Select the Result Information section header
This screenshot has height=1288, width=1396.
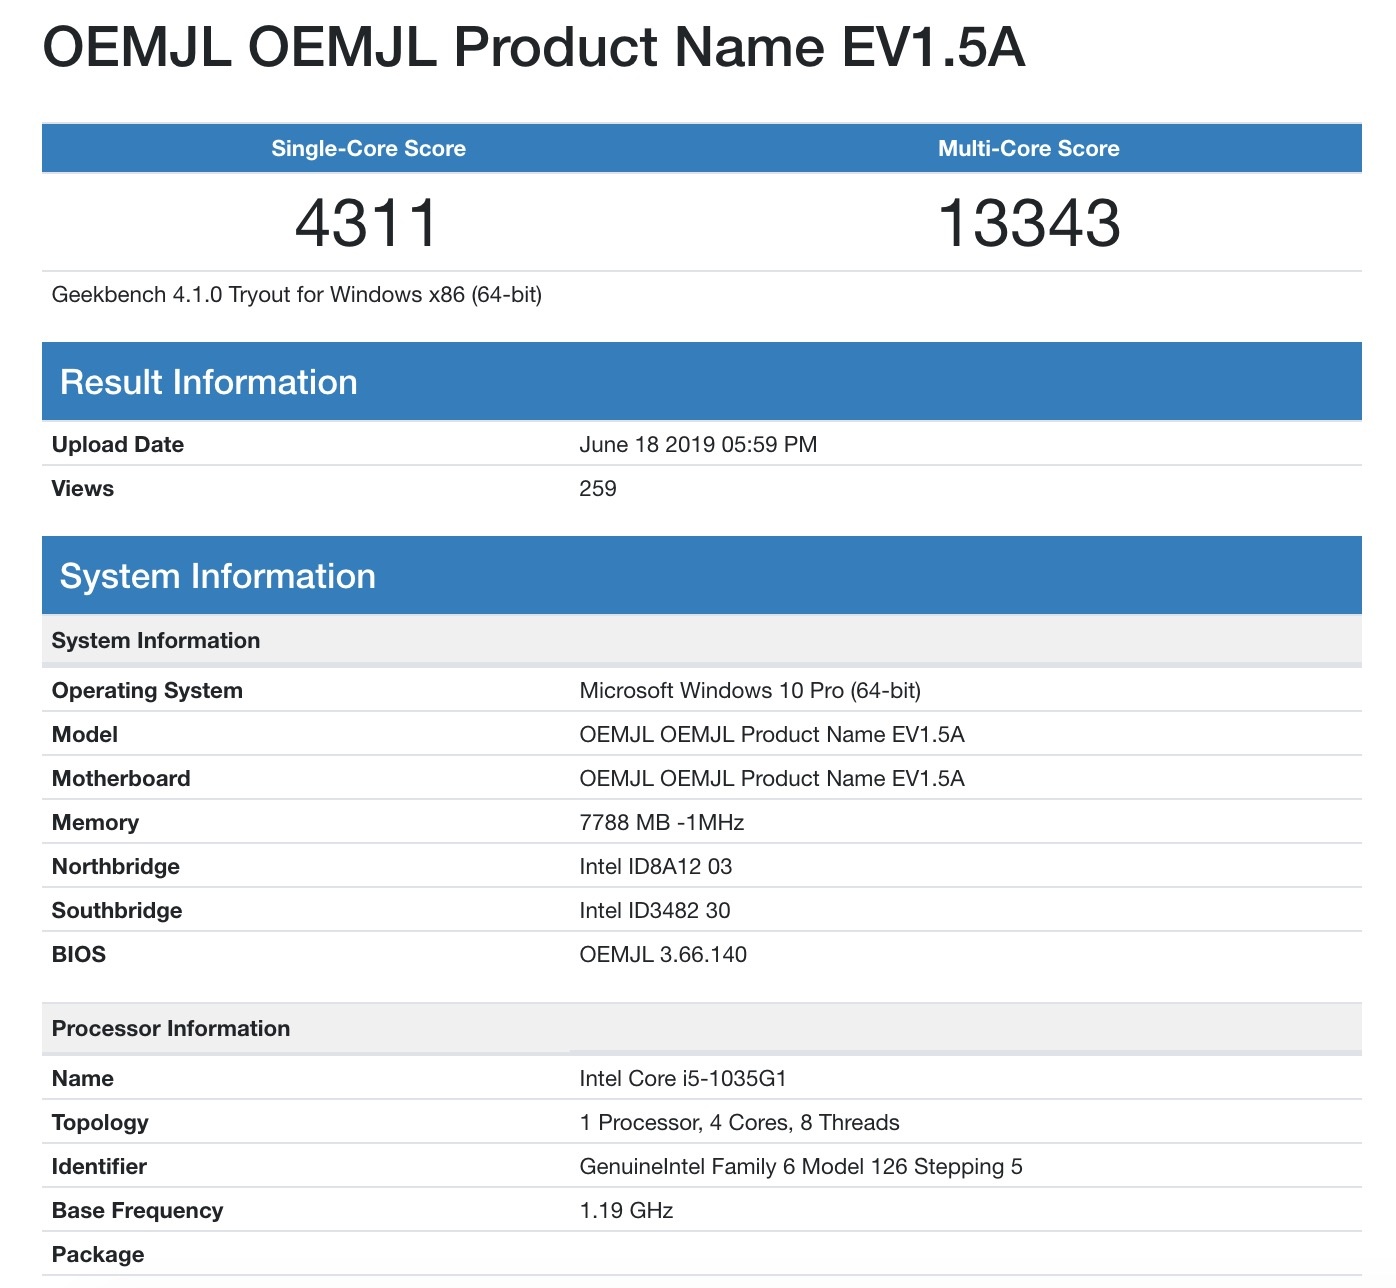[x=208, y=382]
